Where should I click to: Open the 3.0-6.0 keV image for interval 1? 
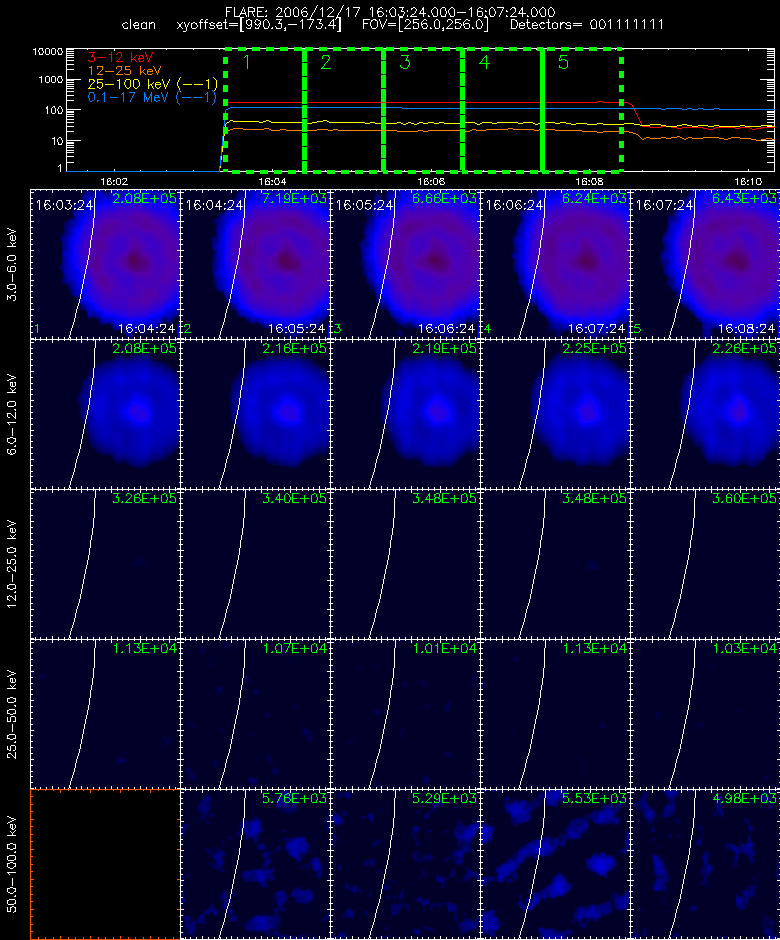[105, 264]
